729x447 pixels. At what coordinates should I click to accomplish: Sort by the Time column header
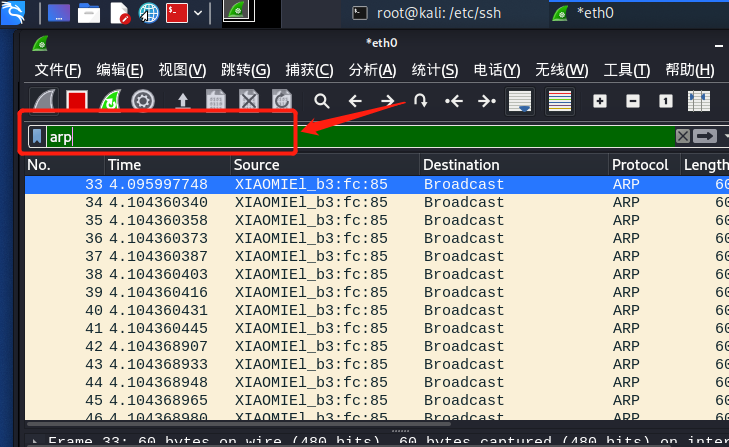tap(167, 165)
